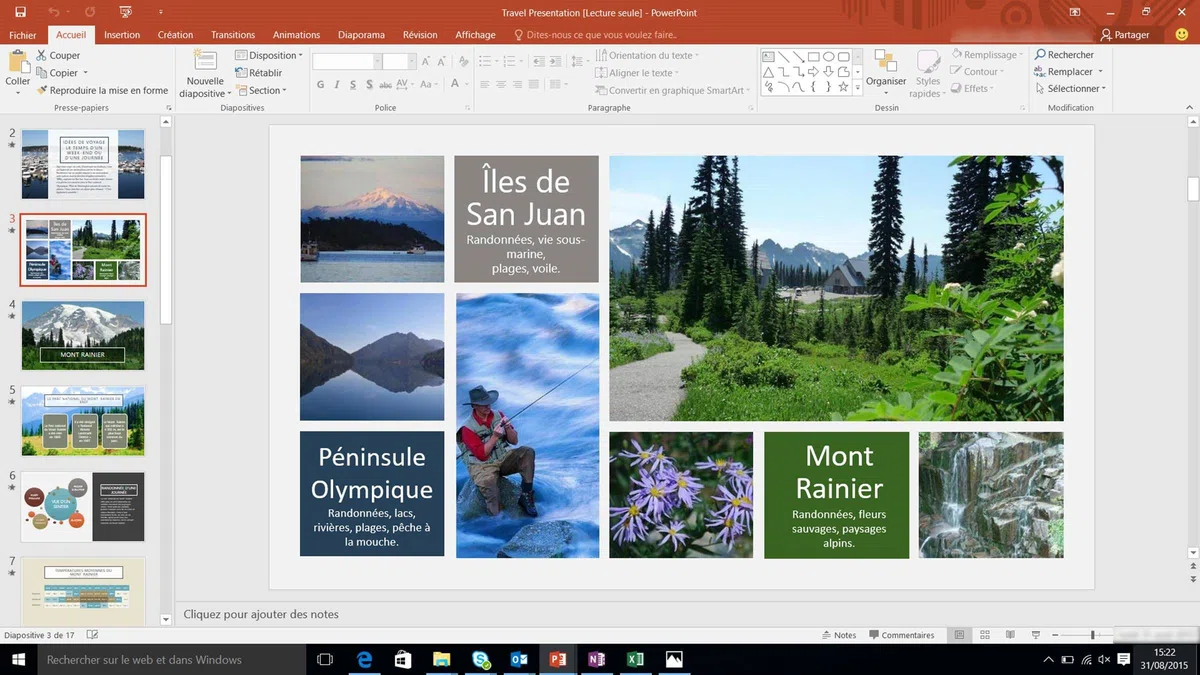Switch to Slide Sorter view icon
Screen dimensions: 1200x675
coord(985,635)
